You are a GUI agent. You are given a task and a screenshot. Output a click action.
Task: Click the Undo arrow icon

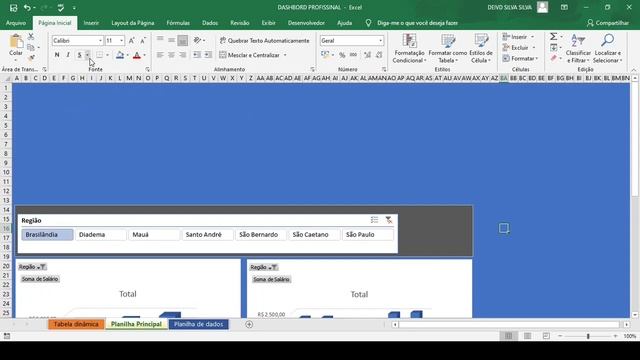click(27, 7)
